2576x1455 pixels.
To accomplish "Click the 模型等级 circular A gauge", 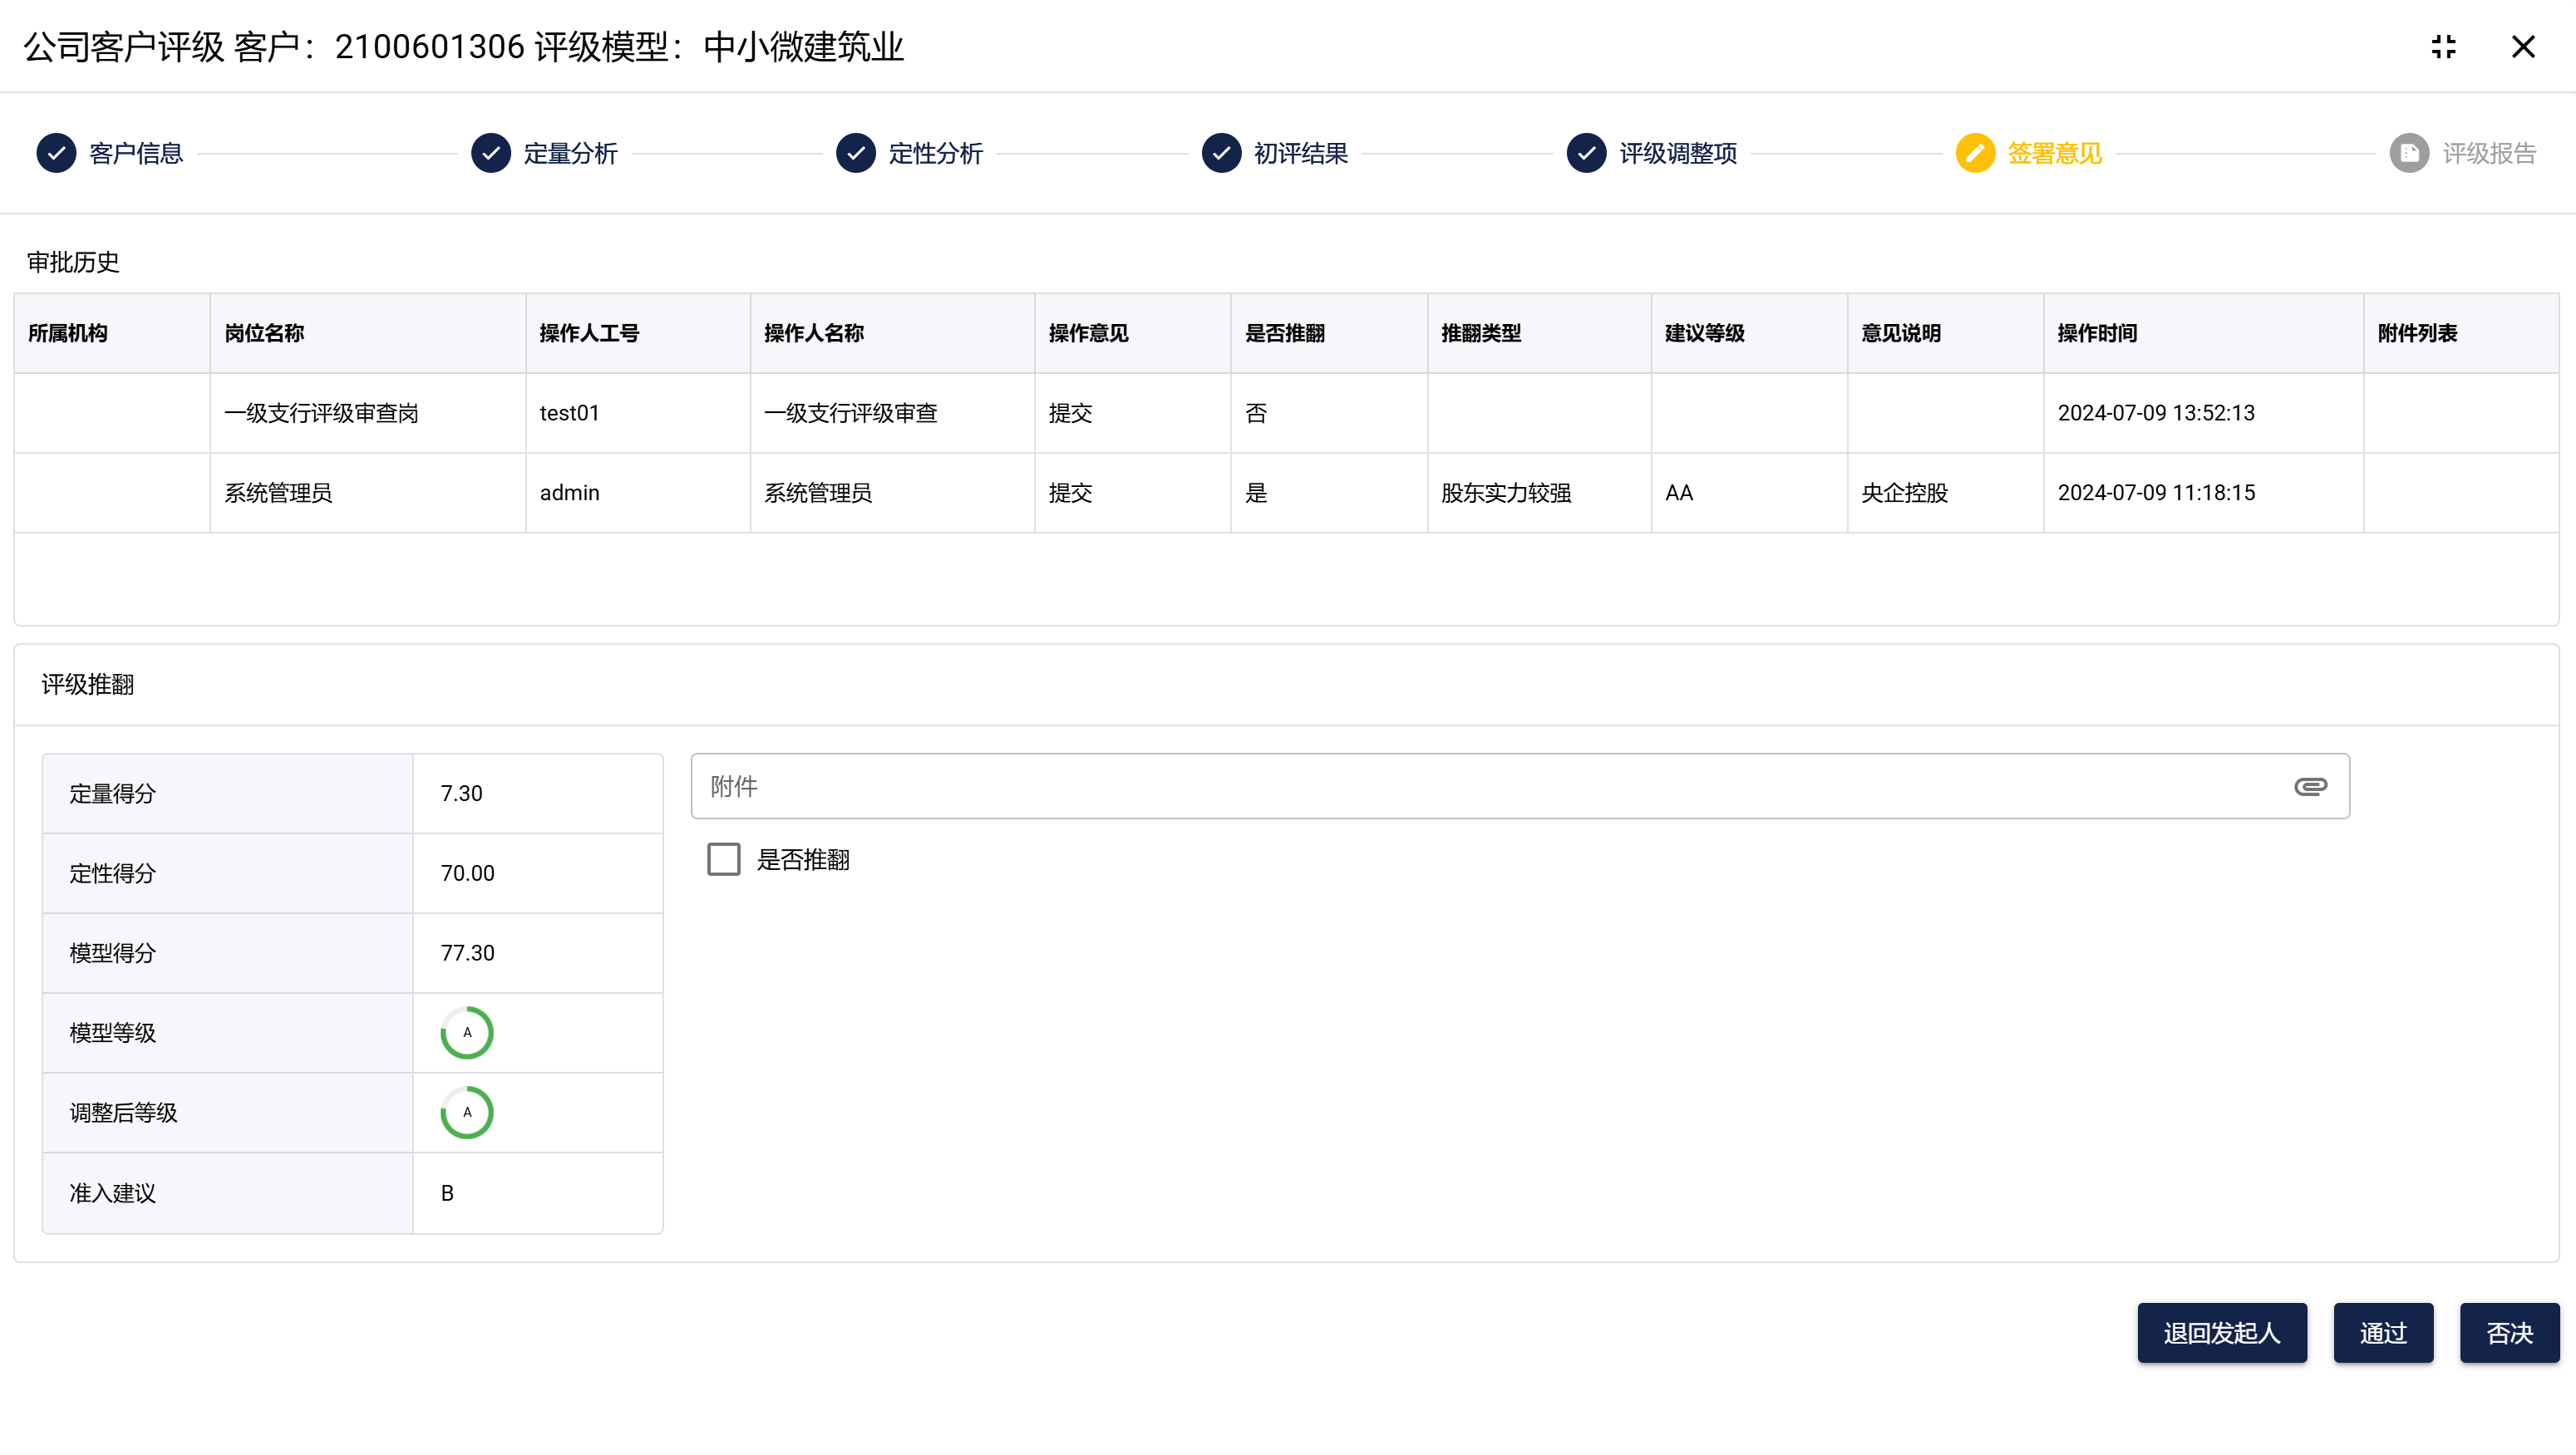I will click(x=467, y=1033).
